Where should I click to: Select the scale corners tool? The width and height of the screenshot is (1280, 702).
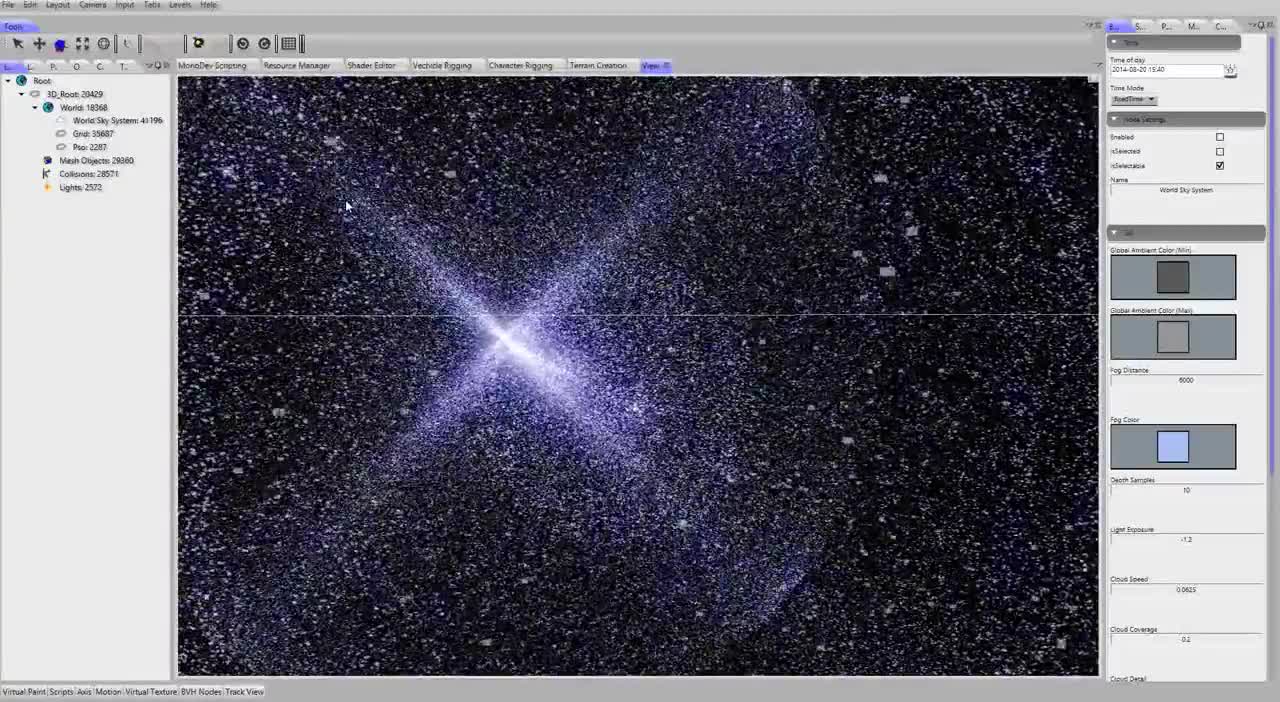click(82, 44)
